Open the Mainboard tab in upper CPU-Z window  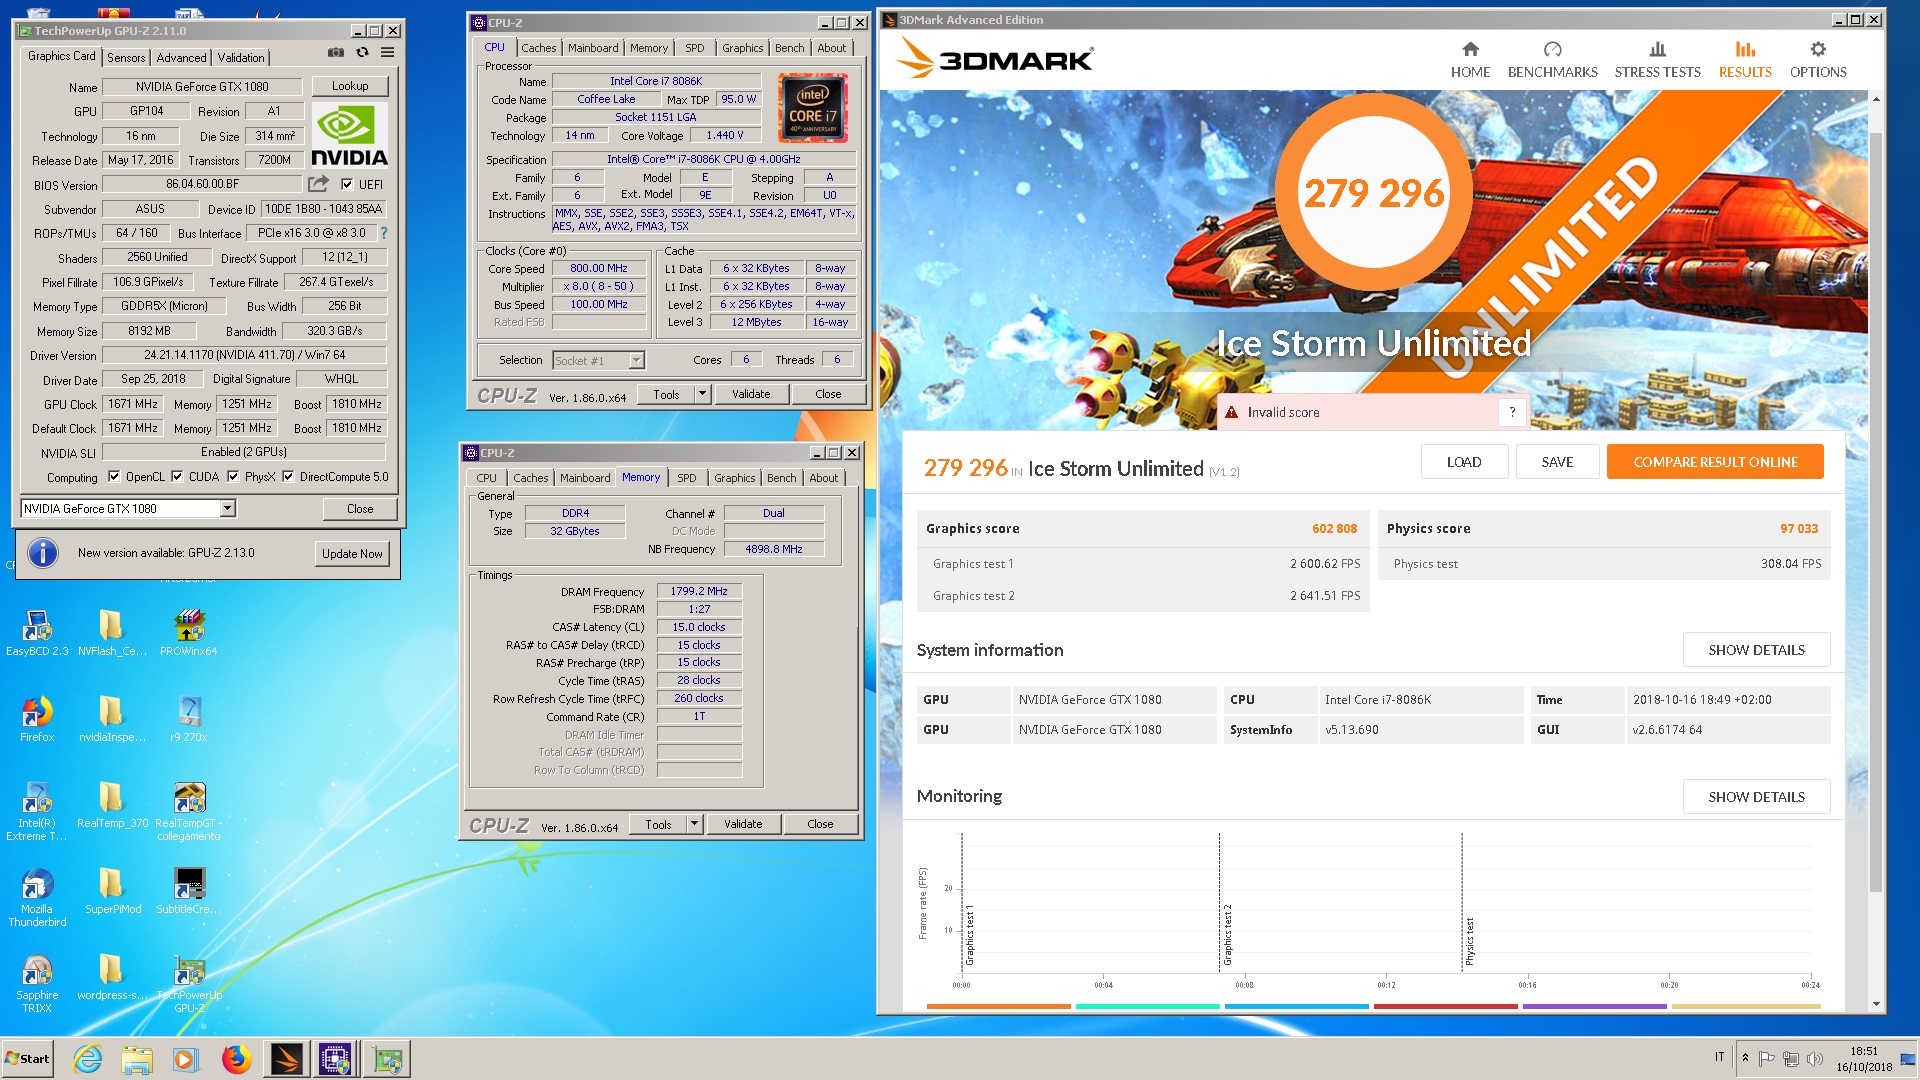point(593,48)
